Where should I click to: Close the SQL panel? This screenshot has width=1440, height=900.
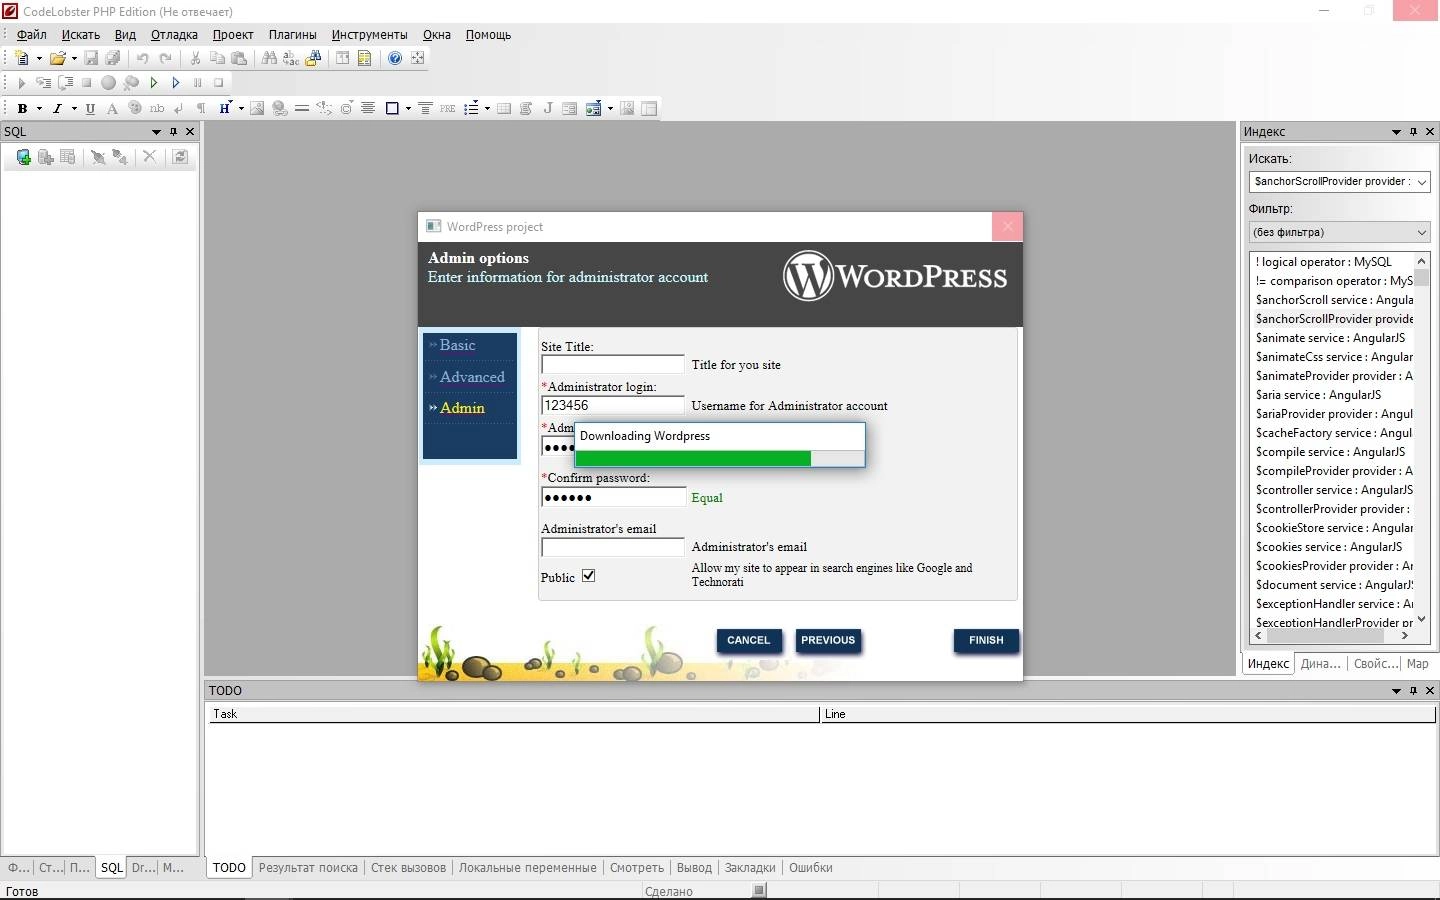[190, 132]
